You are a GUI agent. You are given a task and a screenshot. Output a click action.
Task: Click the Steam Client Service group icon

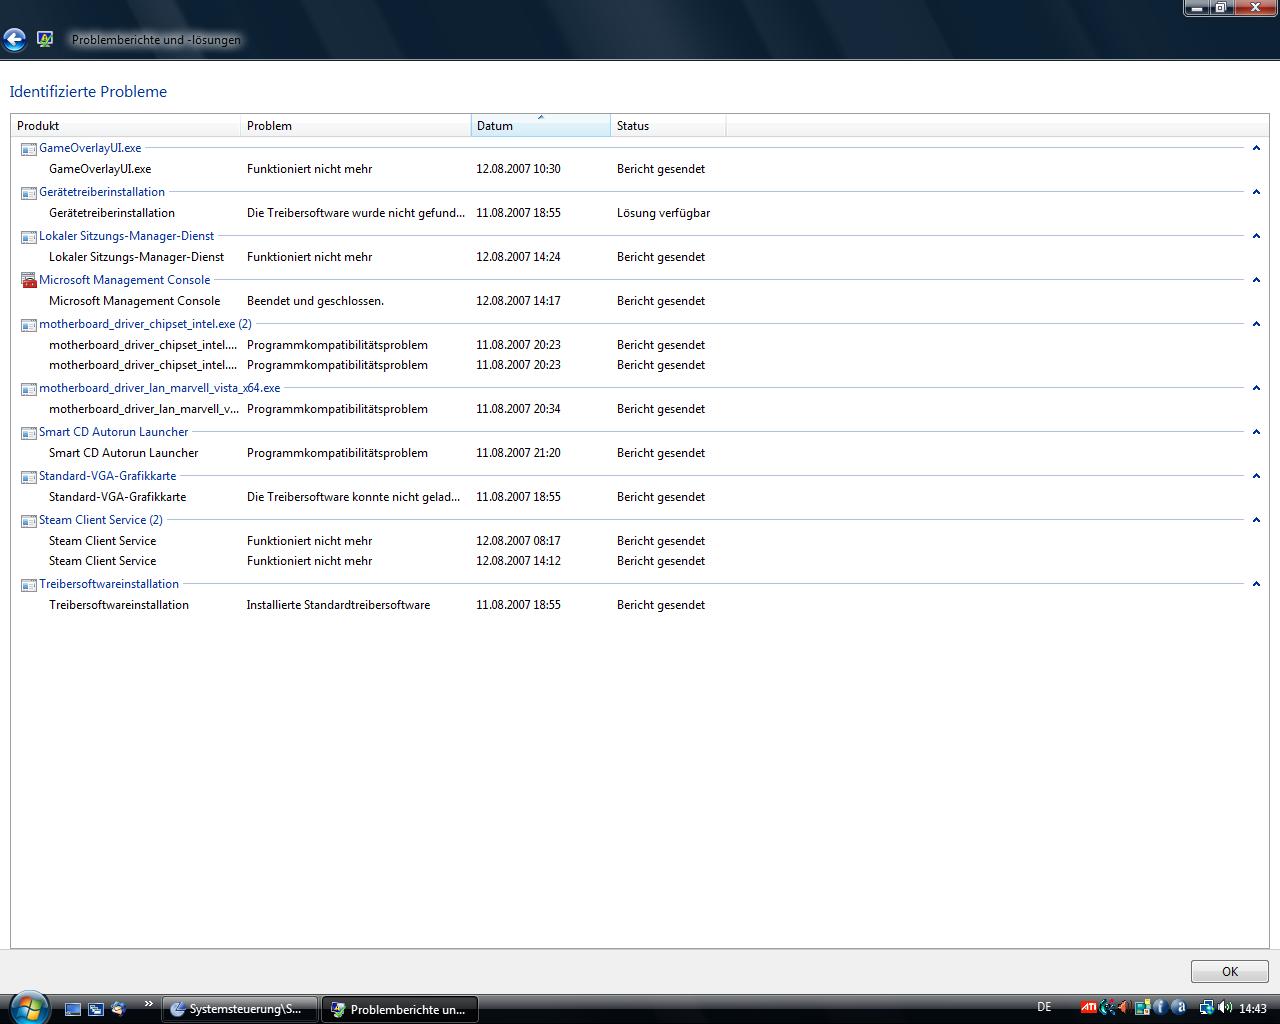[28, 520]
